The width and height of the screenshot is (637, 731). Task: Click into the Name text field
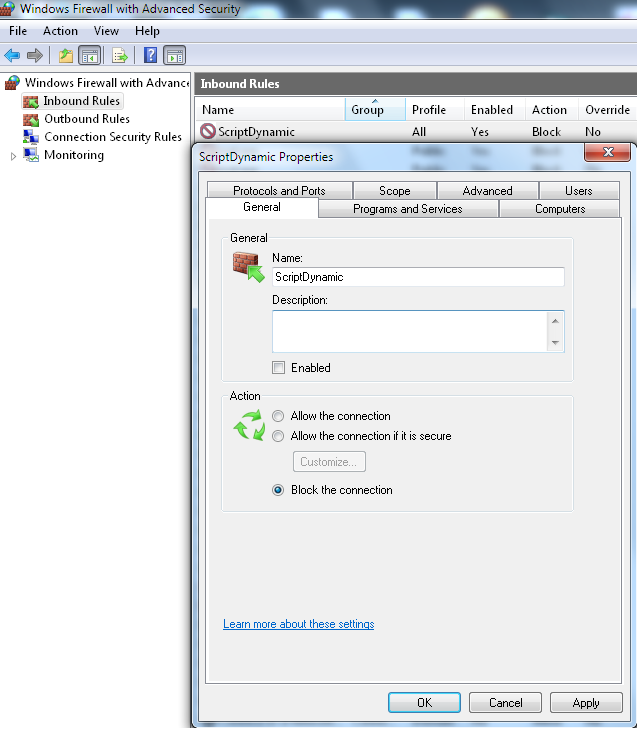pos(417,277)
